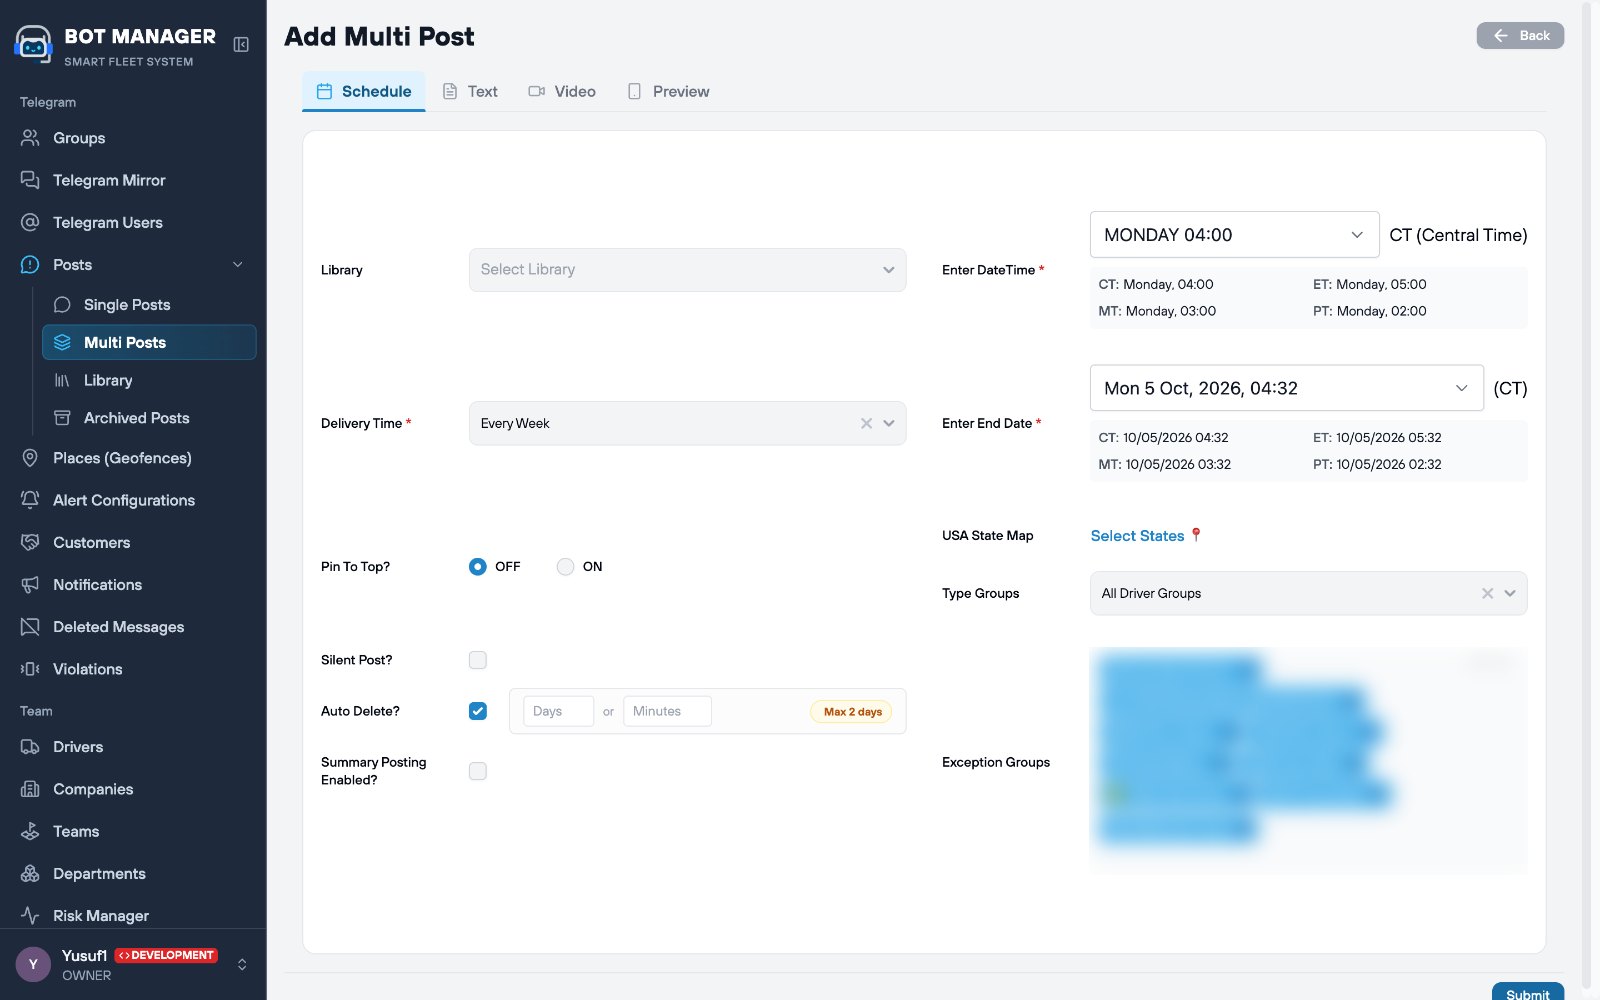This screenshot has height=1000, width=1600.
Task: Select Pin To Top OFF radio
Action: point(478,566)
